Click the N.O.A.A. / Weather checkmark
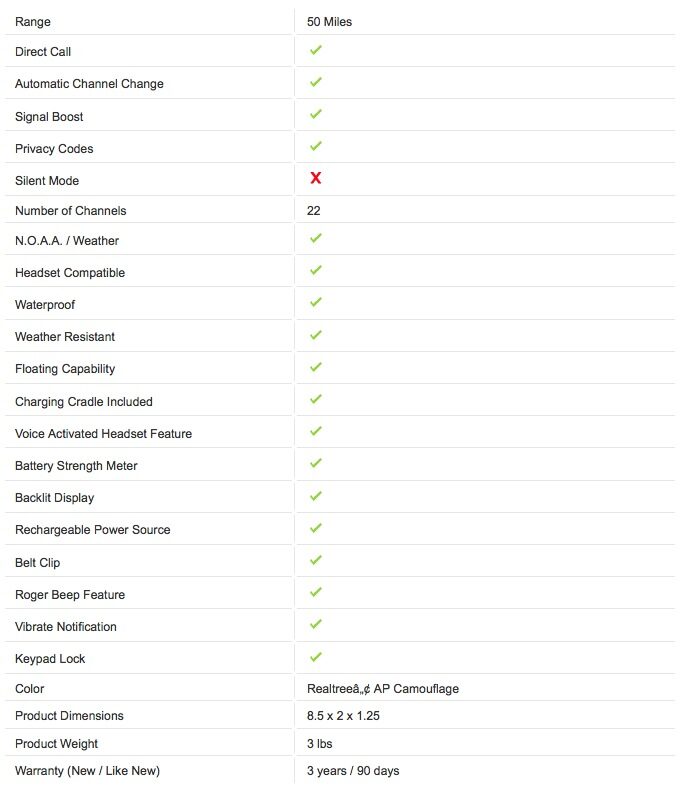684x801 pixels. point(315,238)
